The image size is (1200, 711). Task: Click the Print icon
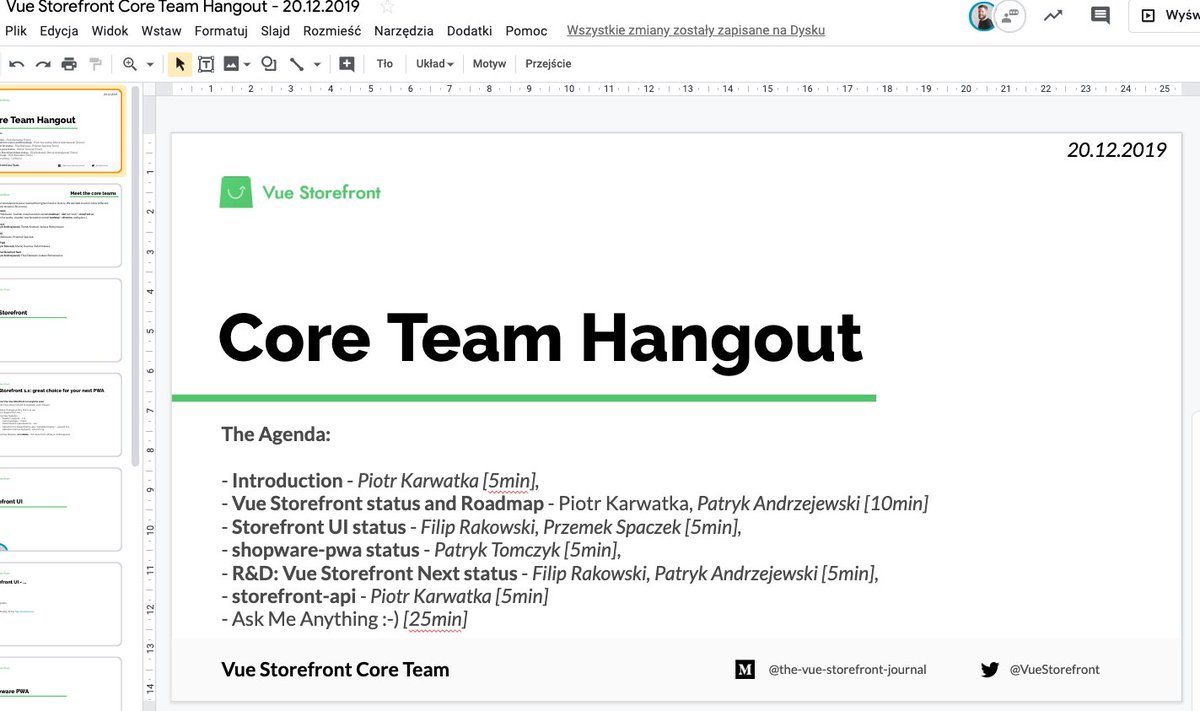(69, 64)
